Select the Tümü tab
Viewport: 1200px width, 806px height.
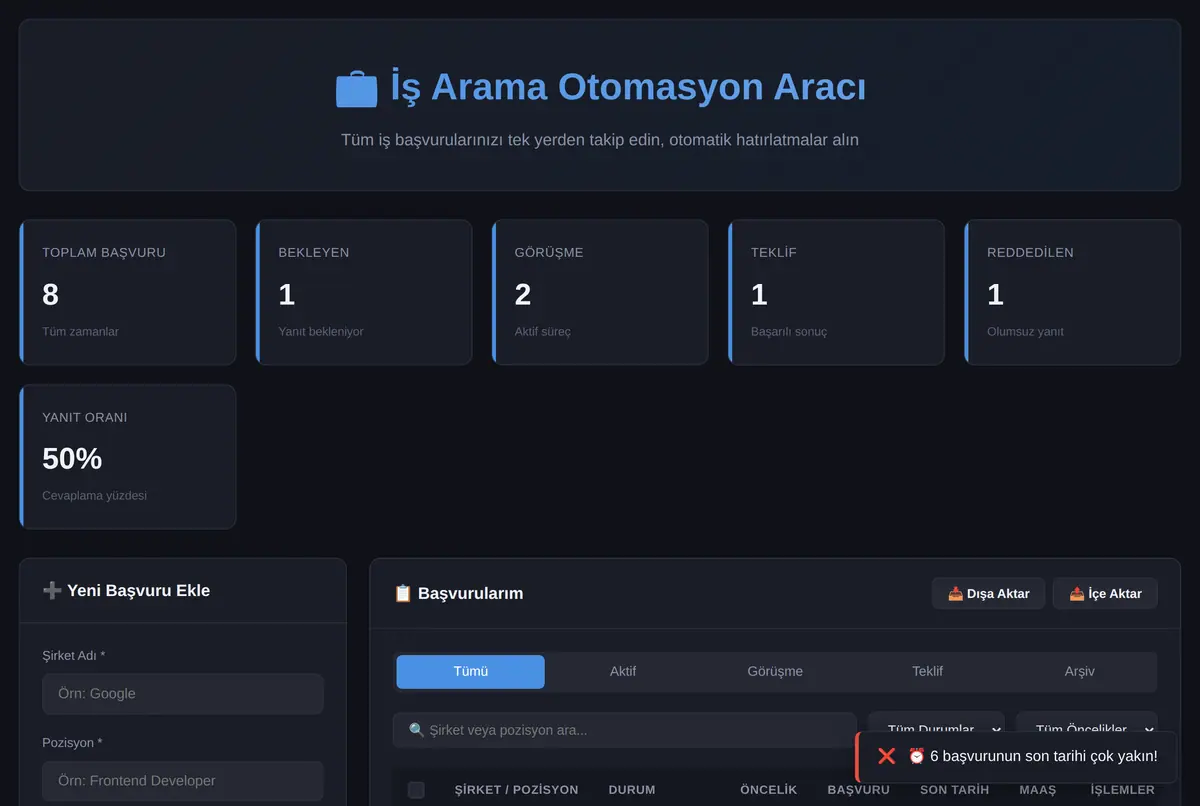471,672
